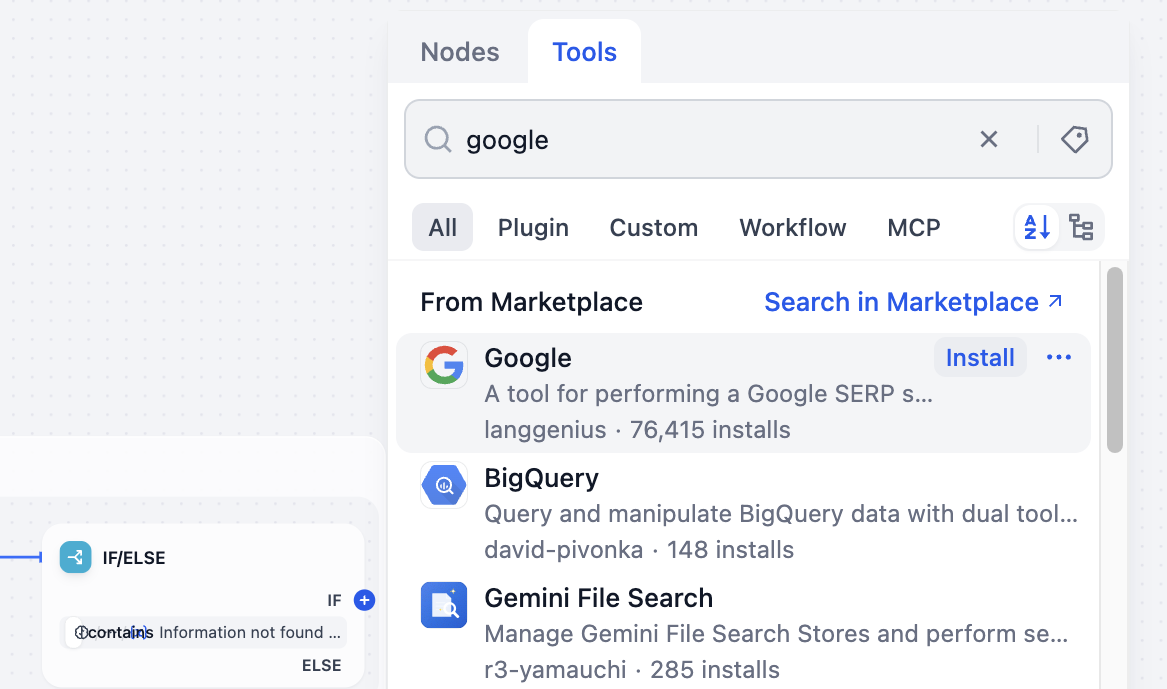The image size is (1167, 689).
Task: Click the IF/ELSE node title
Action: (x=134, y=558)
